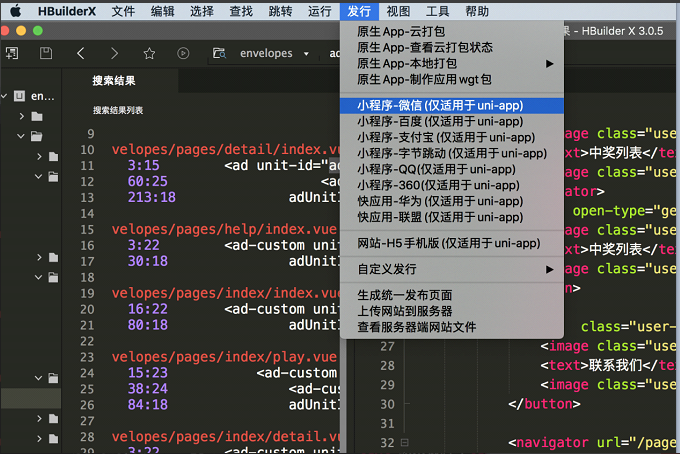This screenshot has width=680, height=454.
Task: Select 网站-H5手机版 menu entry
Action: pyautogui.click(x=434, y=243)
